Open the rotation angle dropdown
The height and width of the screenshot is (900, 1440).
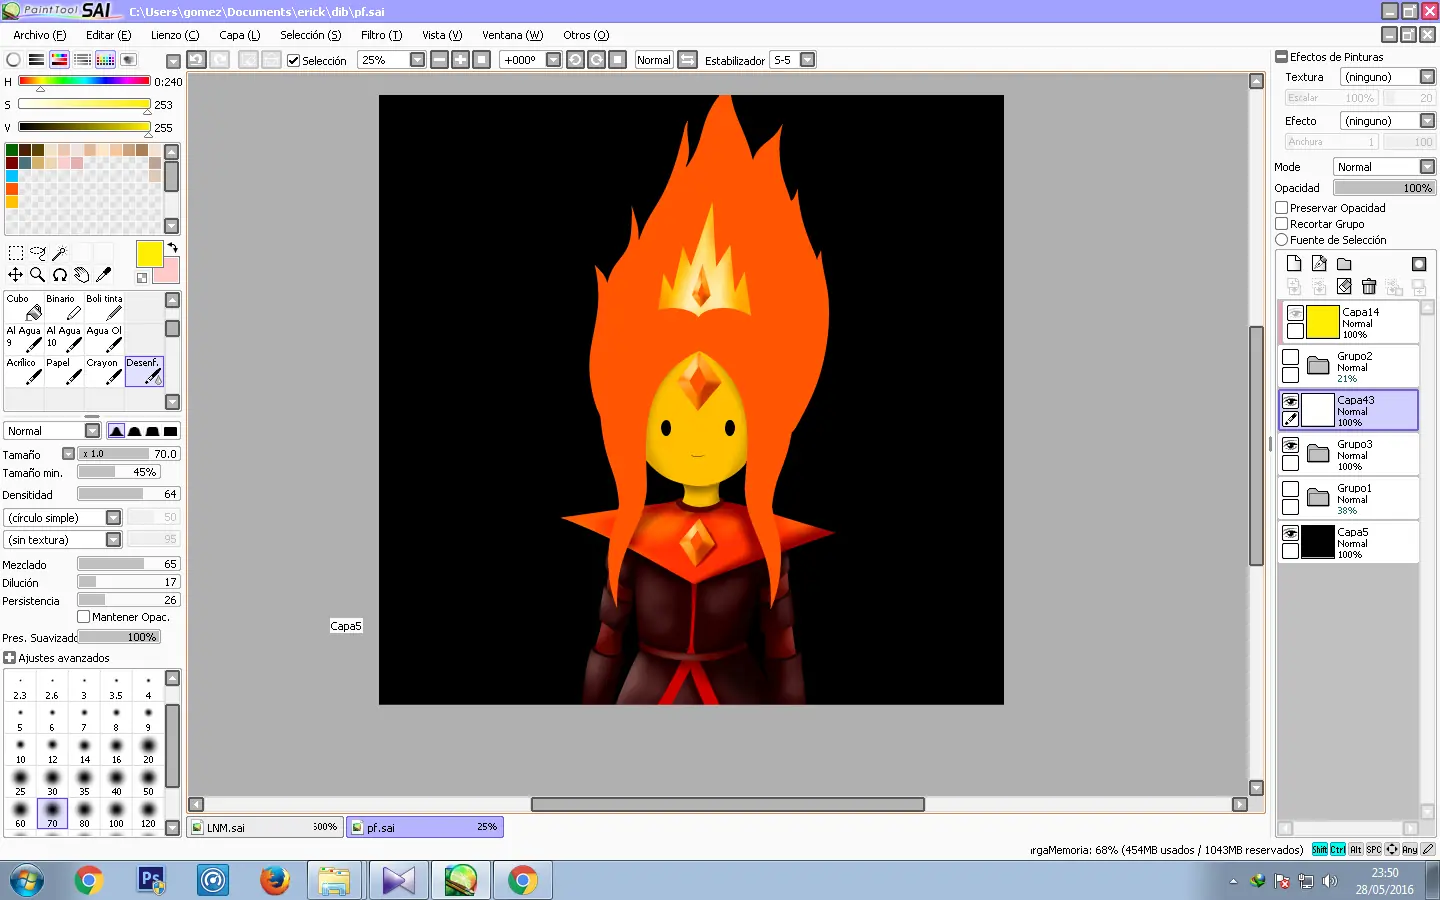tap(553, 60)
